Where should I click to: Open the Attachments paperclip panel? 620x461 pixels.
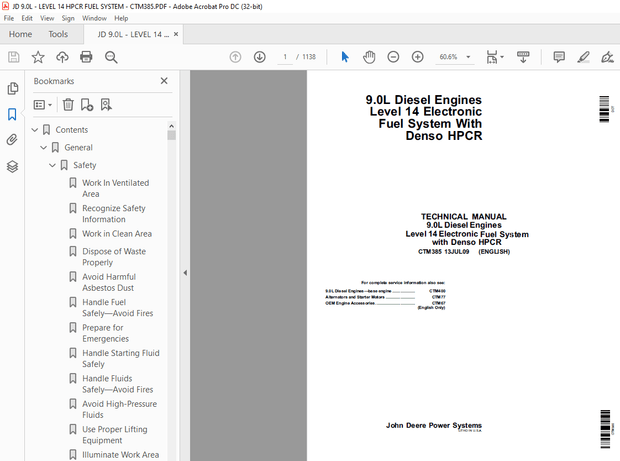tap(12, 140)
